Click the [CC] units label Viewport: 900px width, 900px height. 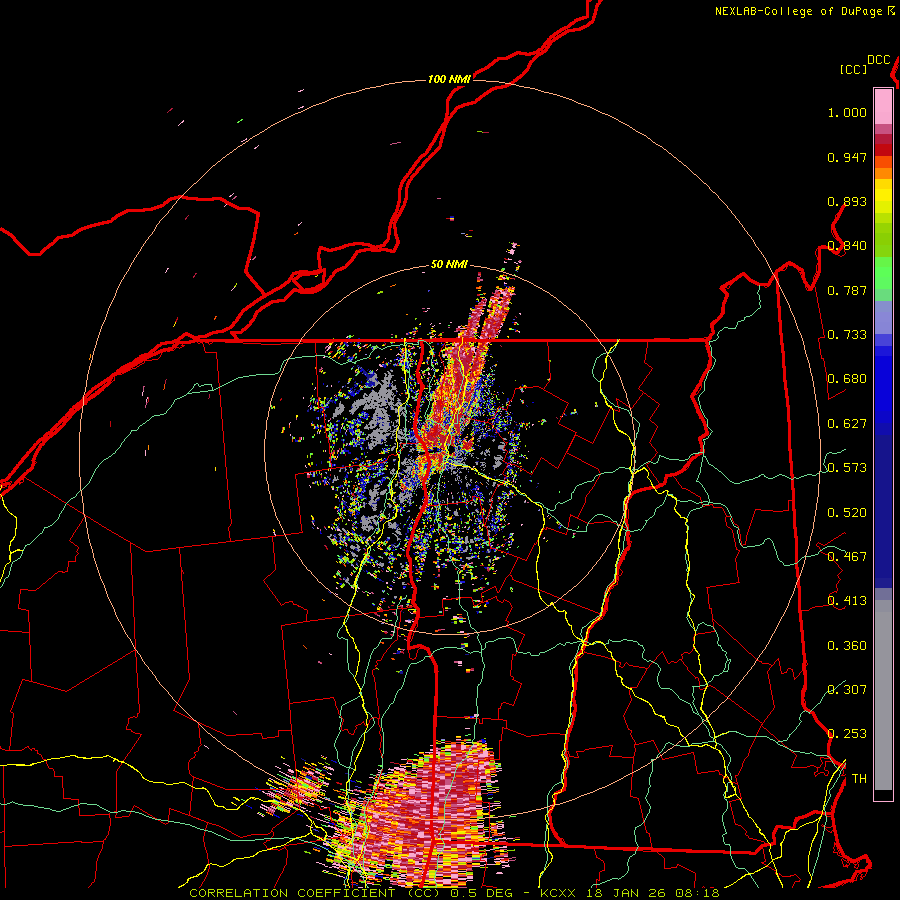pyautogui.click(x=853, y=69)
